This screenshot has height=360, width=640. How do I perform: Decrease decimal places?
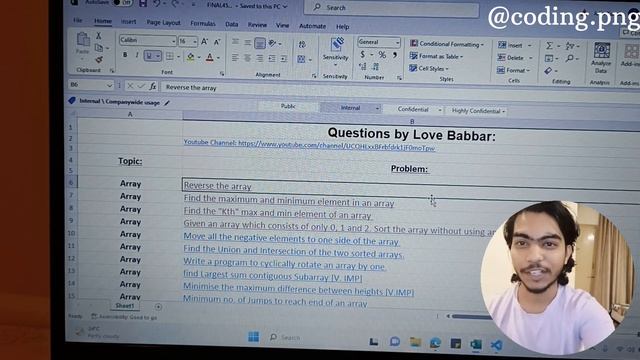(x=376, y=67)
